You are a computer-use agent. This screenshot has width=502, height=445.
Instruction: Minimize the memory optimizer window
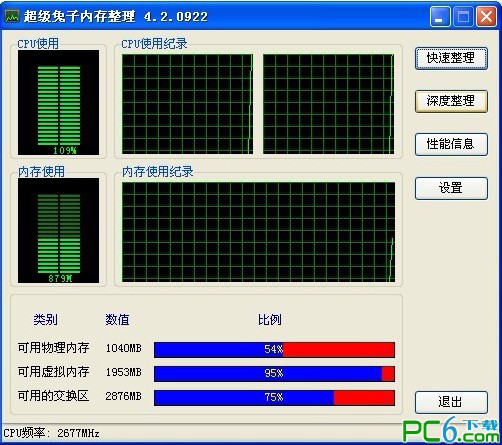440,16
